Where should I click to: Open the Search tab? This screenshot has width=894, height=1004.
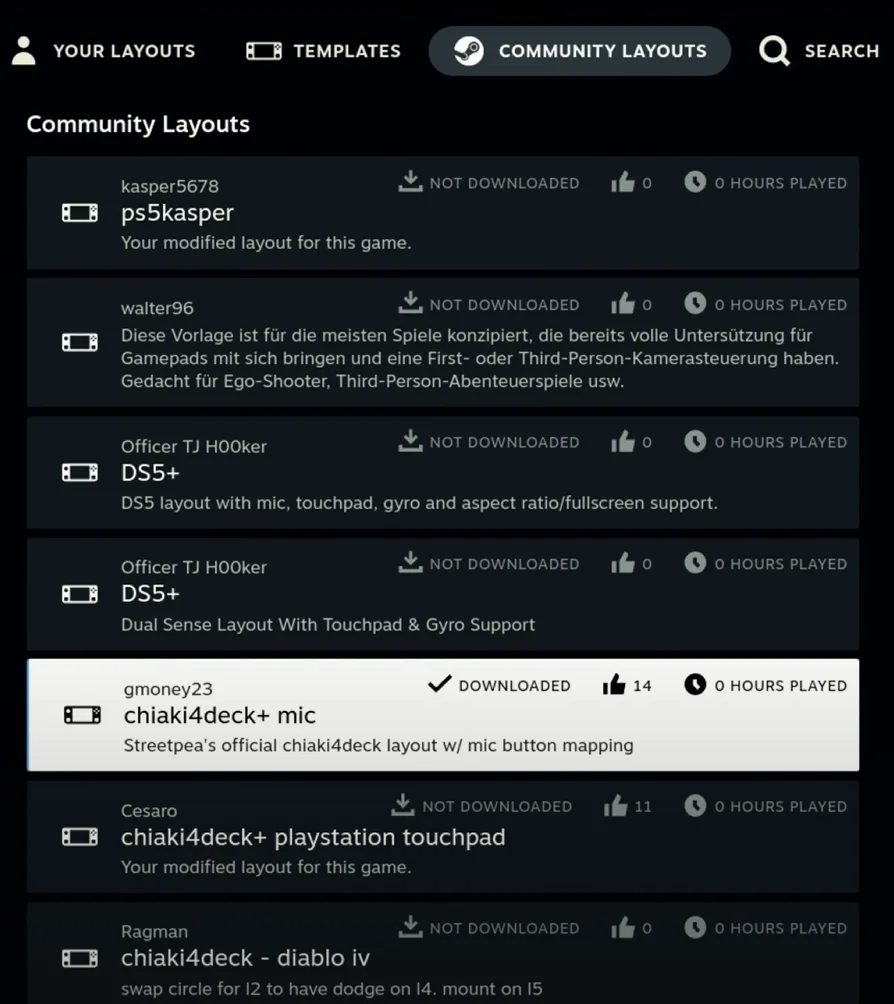click(819, 51)
